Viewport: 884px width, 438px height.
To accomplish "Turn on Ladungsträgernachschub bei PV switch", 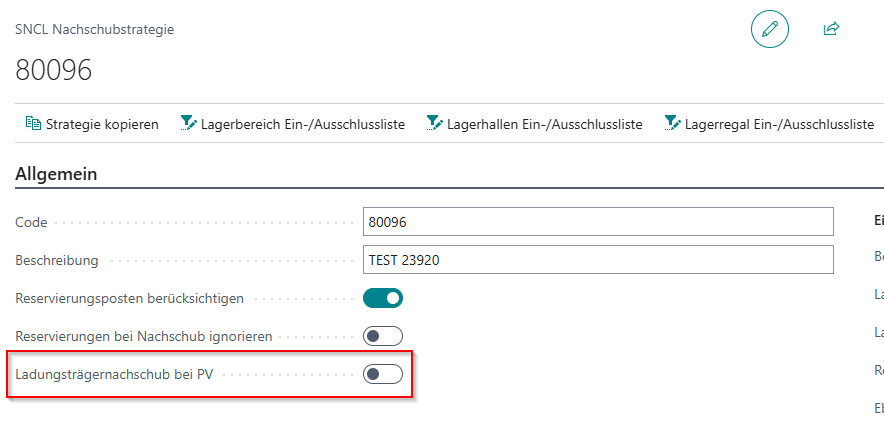I will click(383, 374).
